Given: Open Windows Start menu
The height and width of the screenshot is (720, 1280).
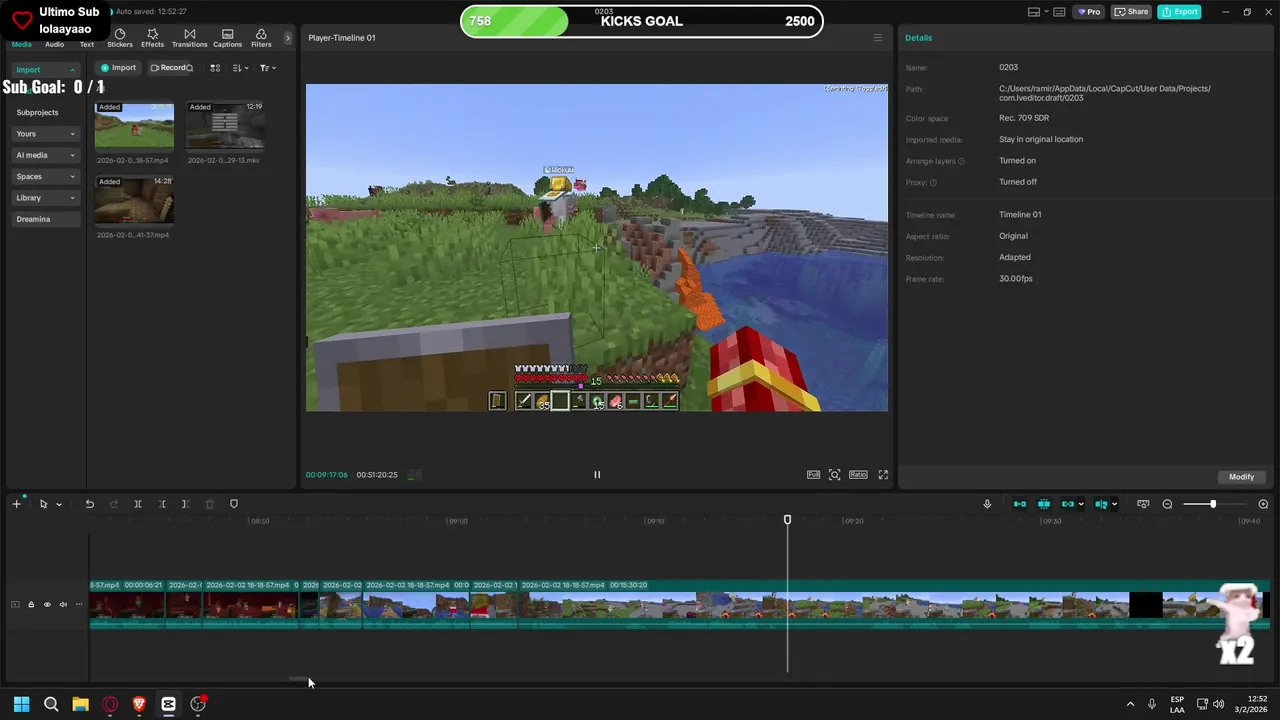Looking at the screenshot, I should pyautogui.click(x=21, y=704).
